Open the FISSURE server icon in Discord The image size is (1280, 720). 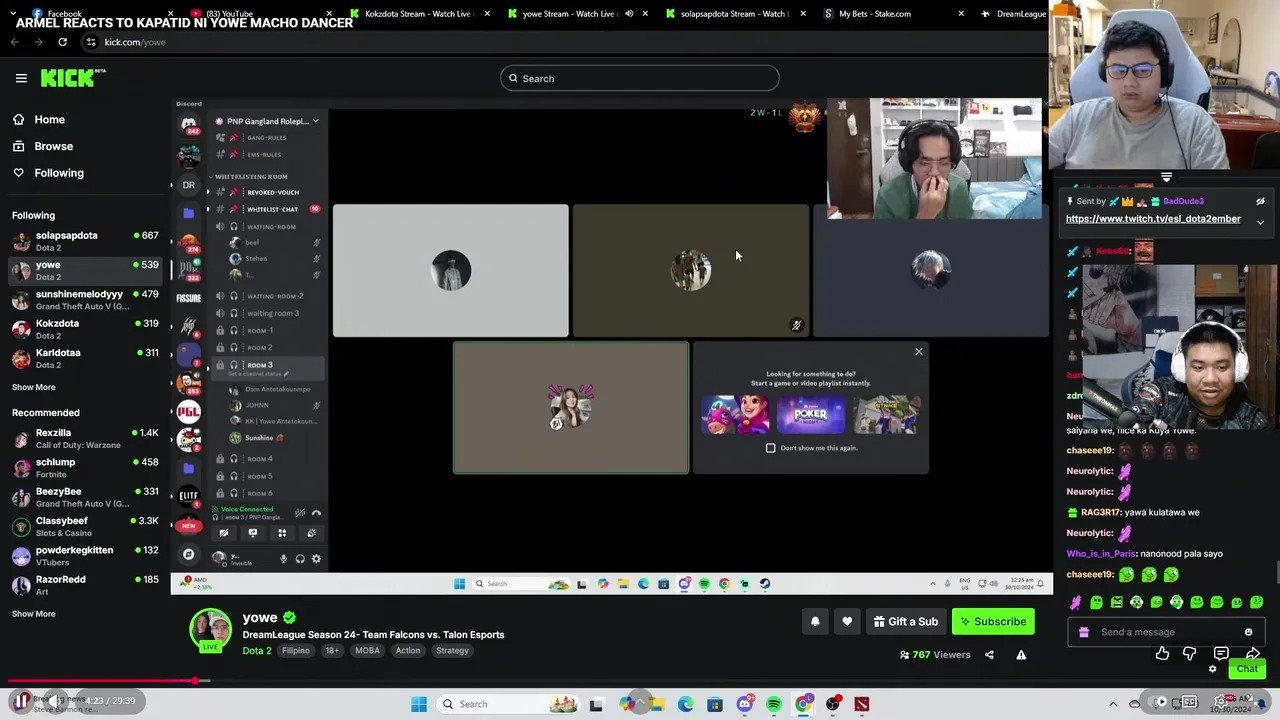[x=189, y=298]
